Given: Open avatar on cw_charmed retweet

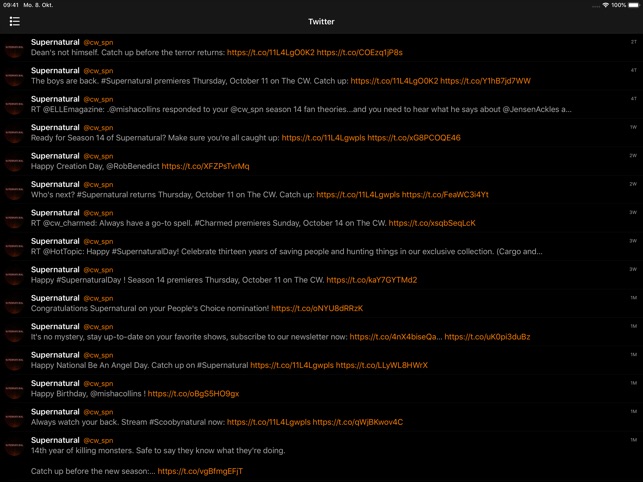Looking at the screenshot, I should click(x=14, y=218).
